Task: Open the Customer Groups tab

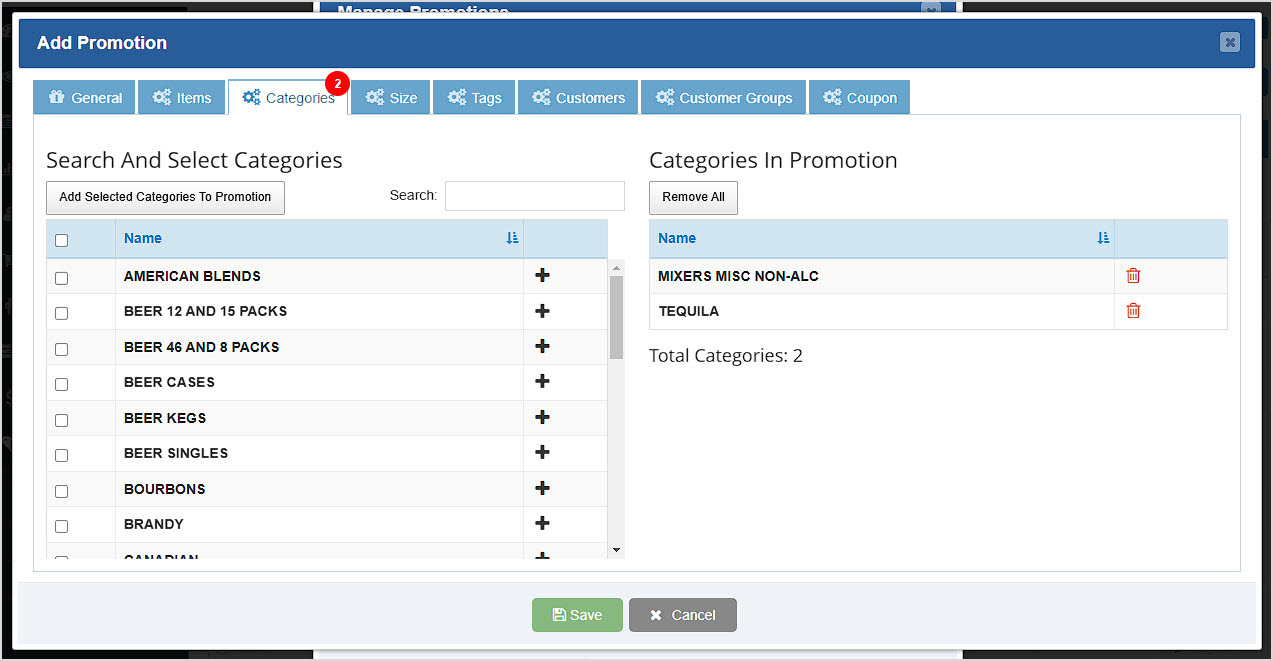Action: [x=723, y=97]
